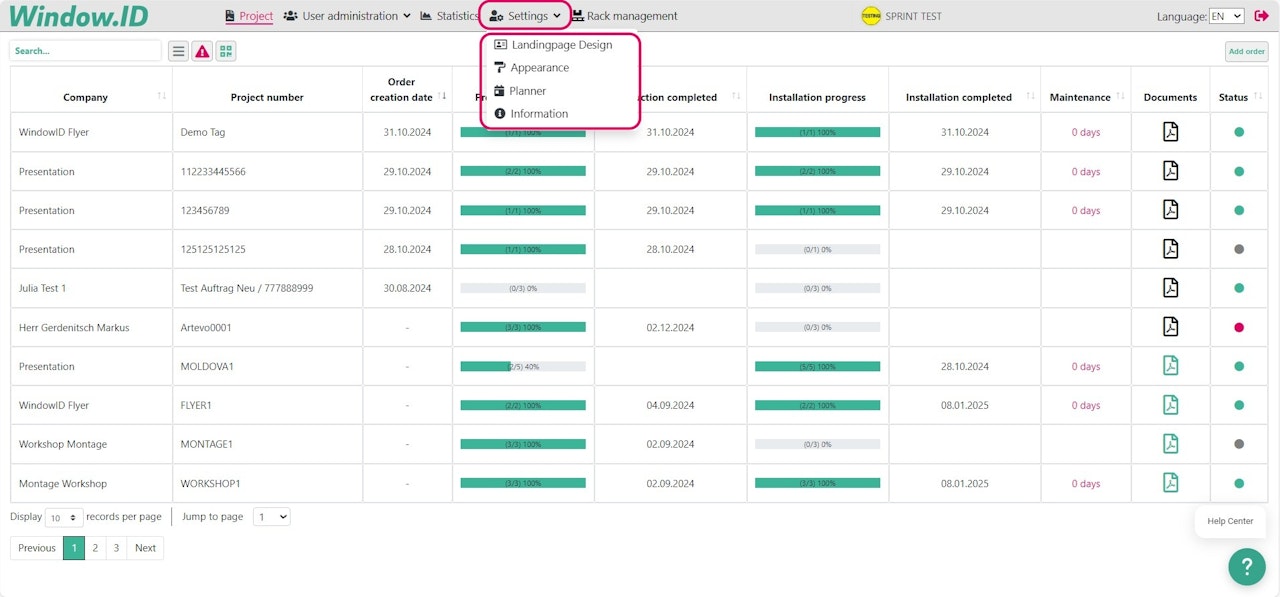Click the QR code scan icon
This screenshot has height=597, width=1280.
coord(226,51)
